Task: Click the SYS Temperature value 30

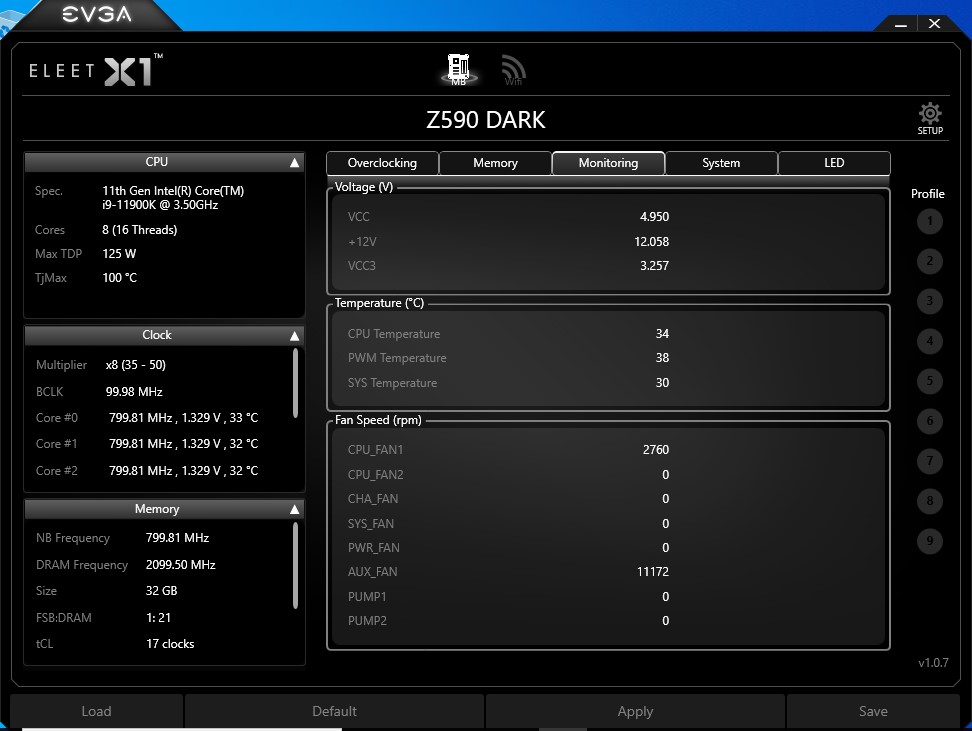Action: pyautogui.click(x=662, y=383)
